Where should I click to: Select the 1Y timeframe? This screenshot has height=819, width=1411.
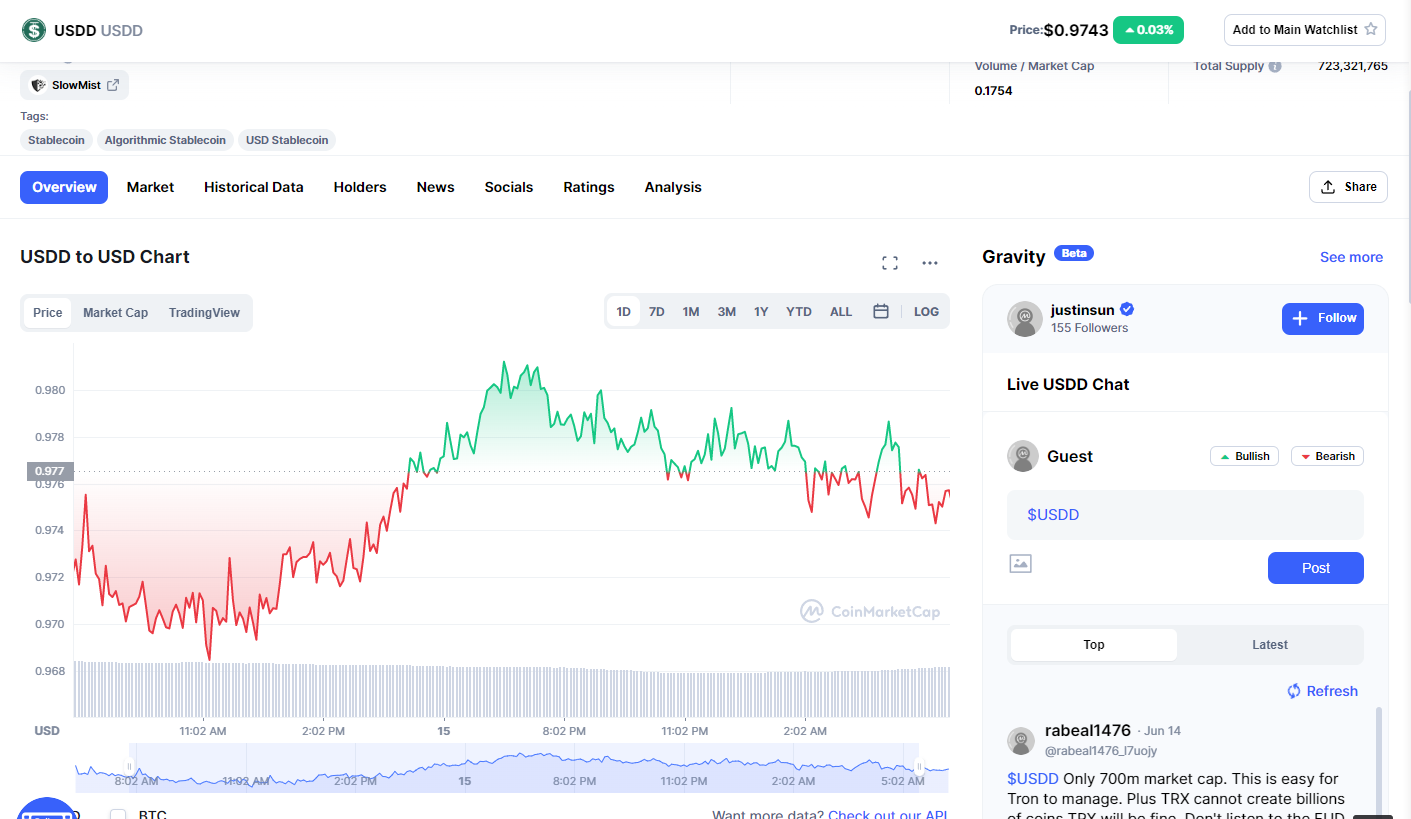tap(761, 311)
